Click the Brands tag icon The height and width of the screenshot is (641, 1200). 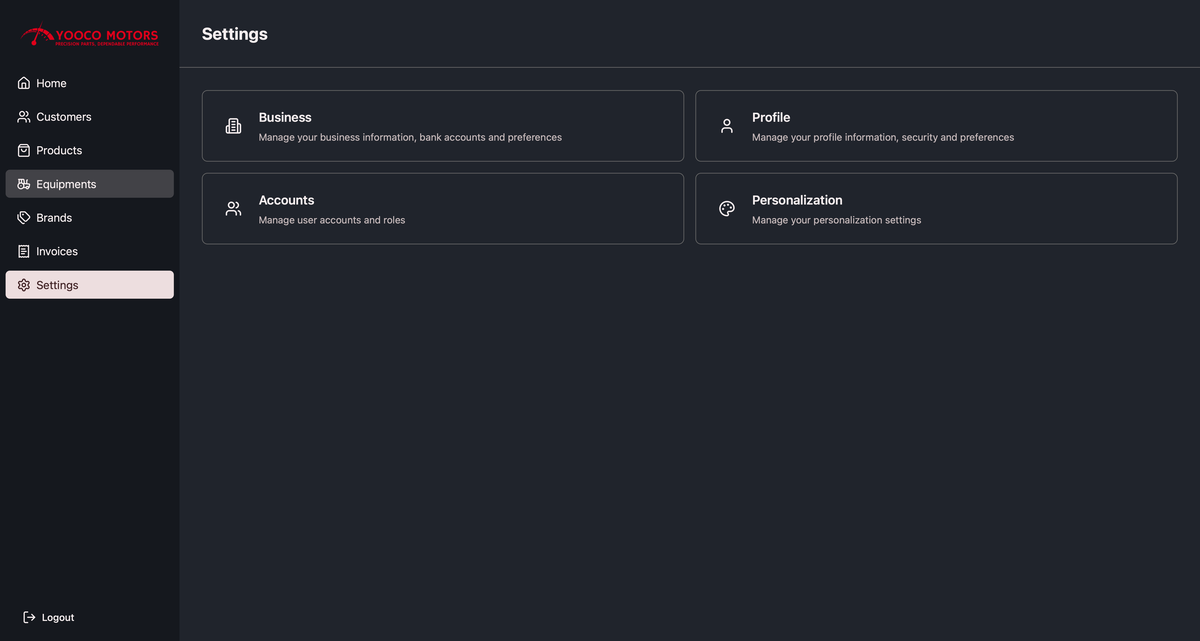[24, 218]
